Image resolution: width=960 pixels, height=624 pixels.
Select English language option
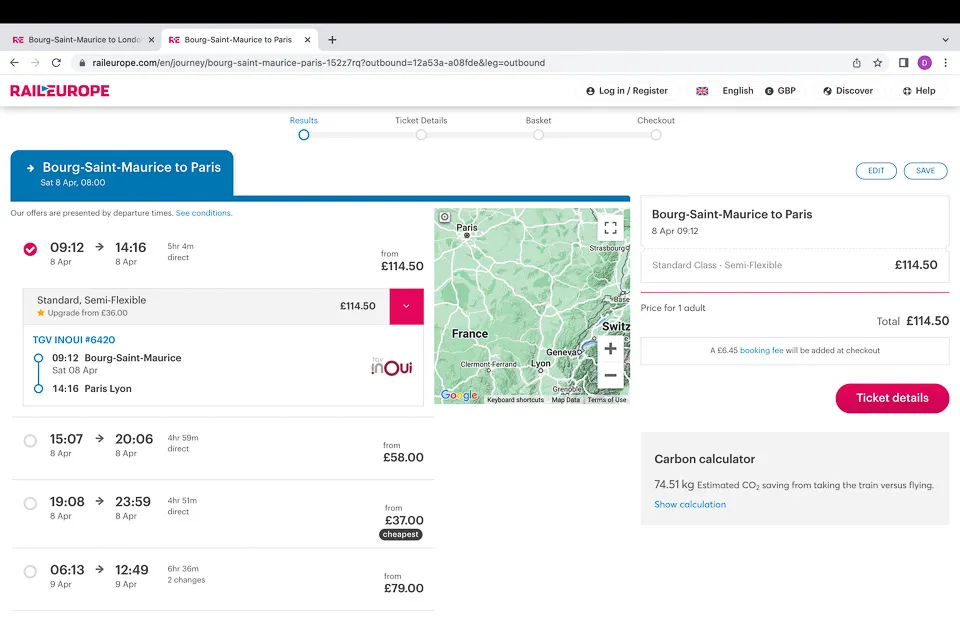(x=738, y=91)
